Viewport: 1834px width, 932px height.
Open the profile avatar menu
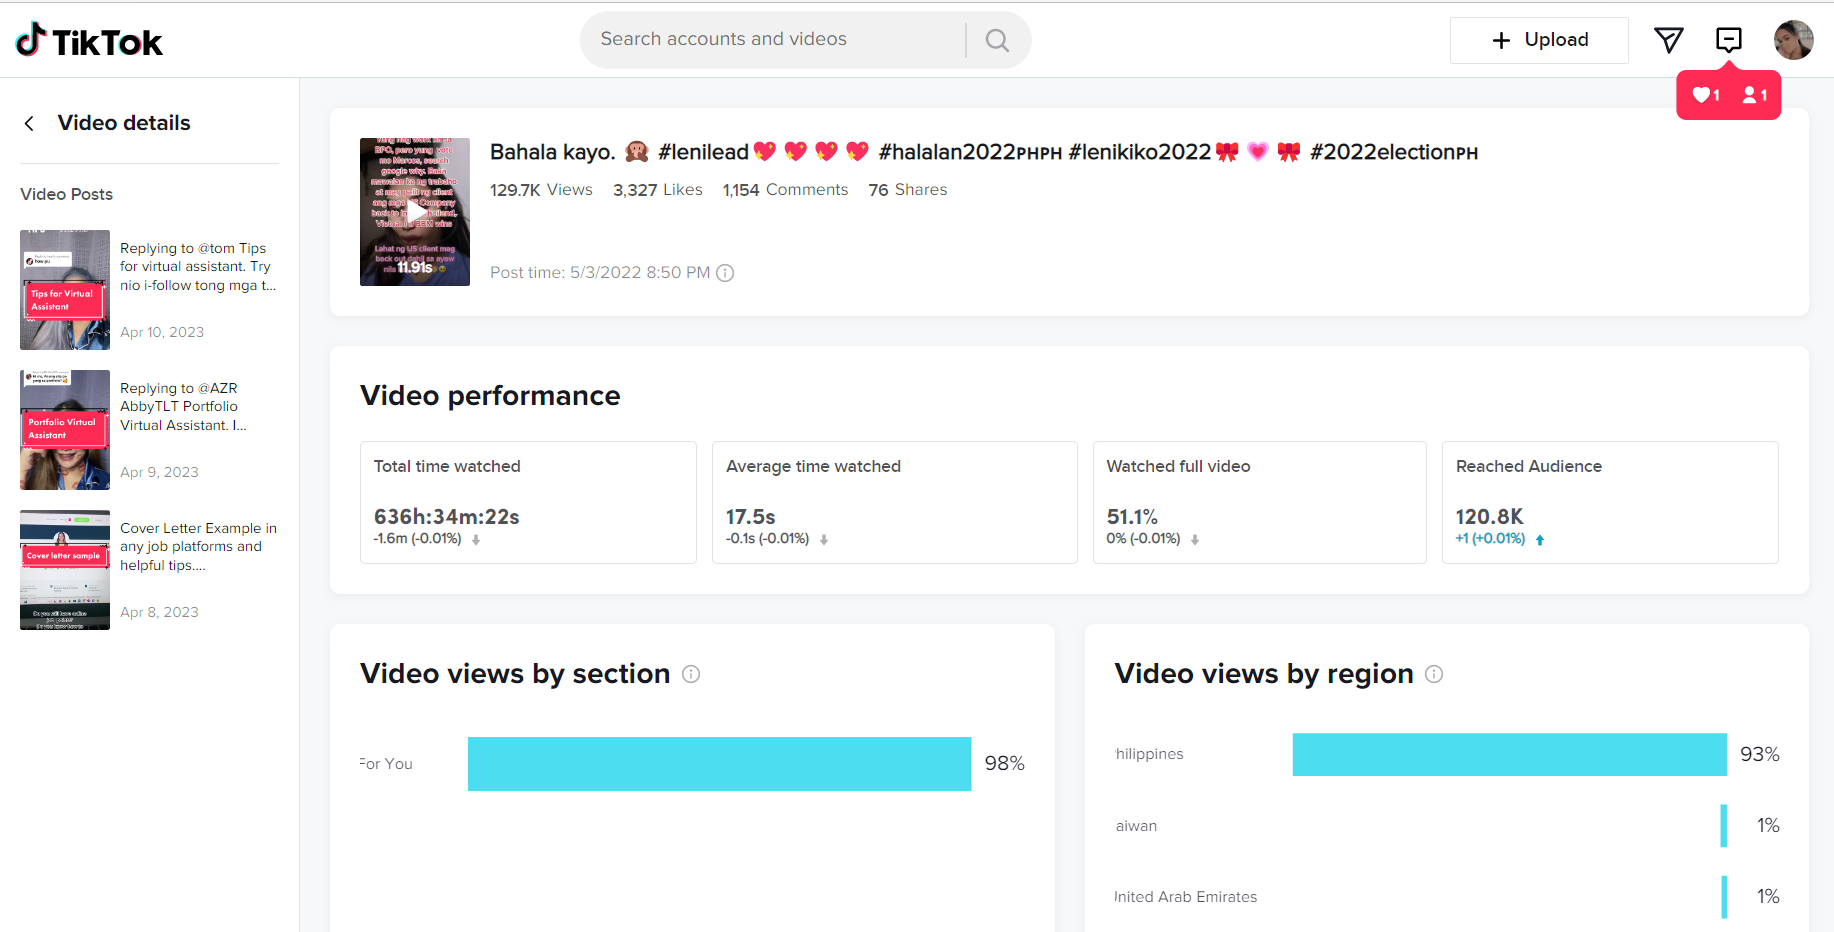point(1793,40)
